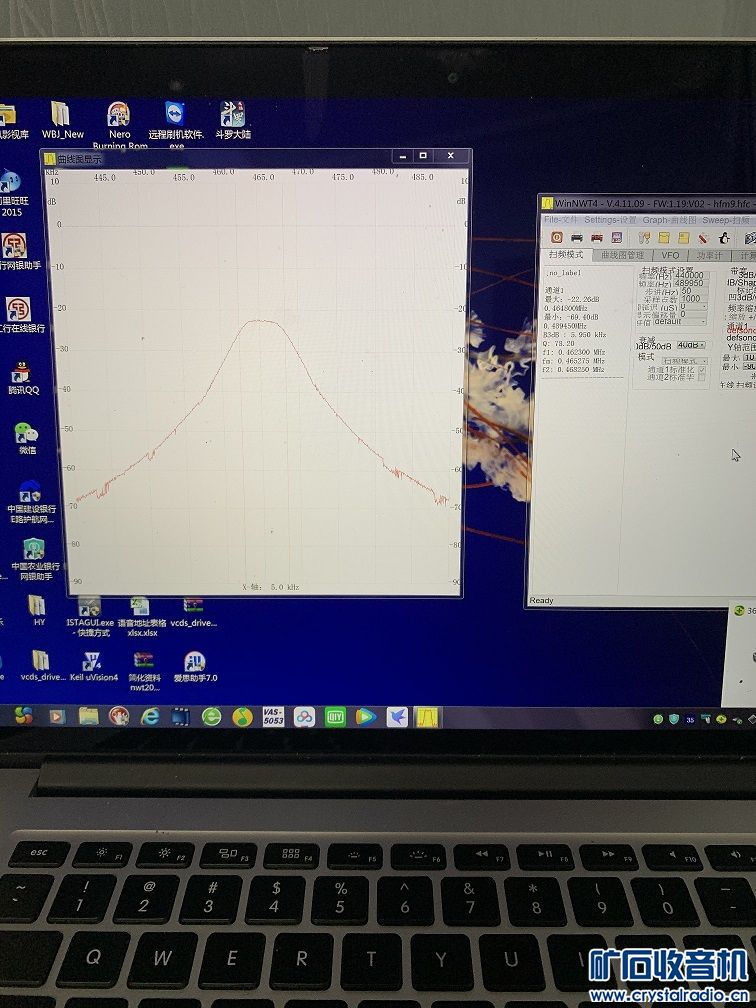Click the red pencil icon in WinNWT4 toolbar
The height and width of the screenshot is (1008, 756).
tap(704, 238)
